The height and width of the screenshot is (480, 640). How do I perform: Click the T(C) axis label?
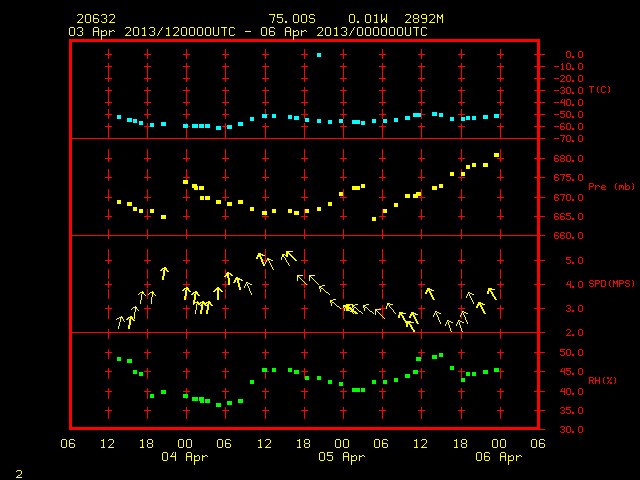point(600,89)
